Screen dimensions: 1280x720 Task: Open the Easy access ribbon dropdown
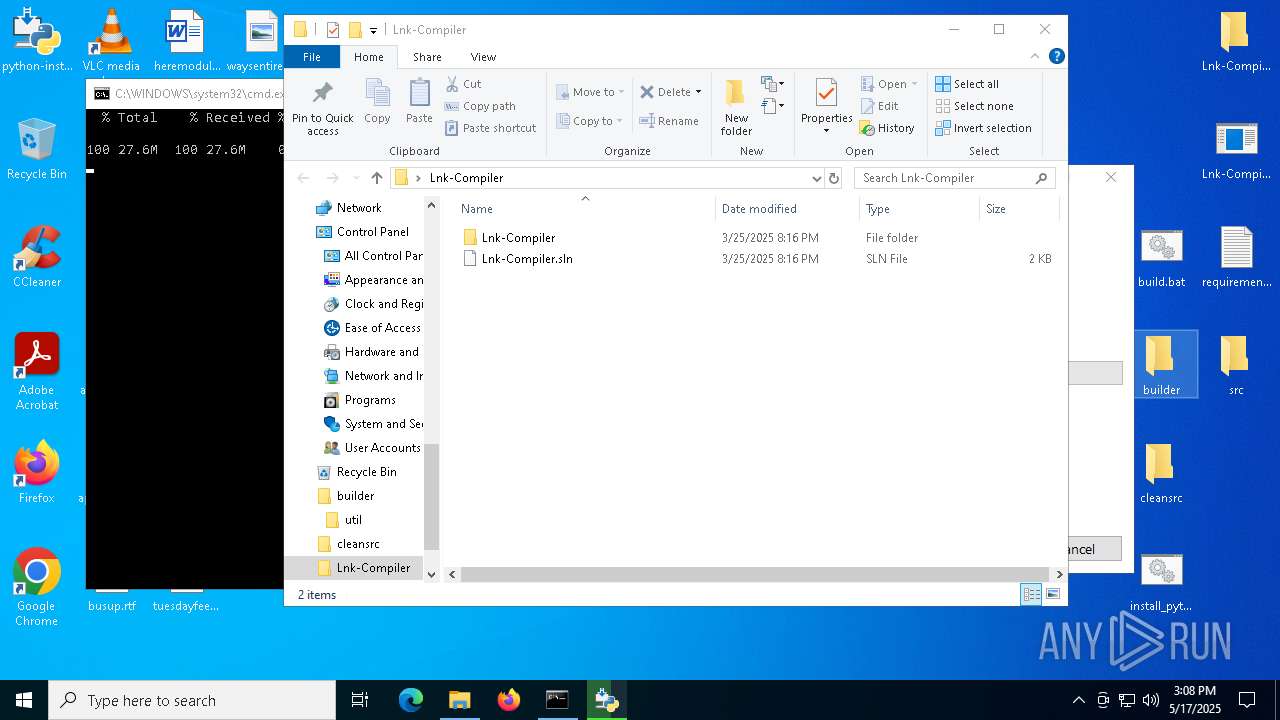pos(772,106)
